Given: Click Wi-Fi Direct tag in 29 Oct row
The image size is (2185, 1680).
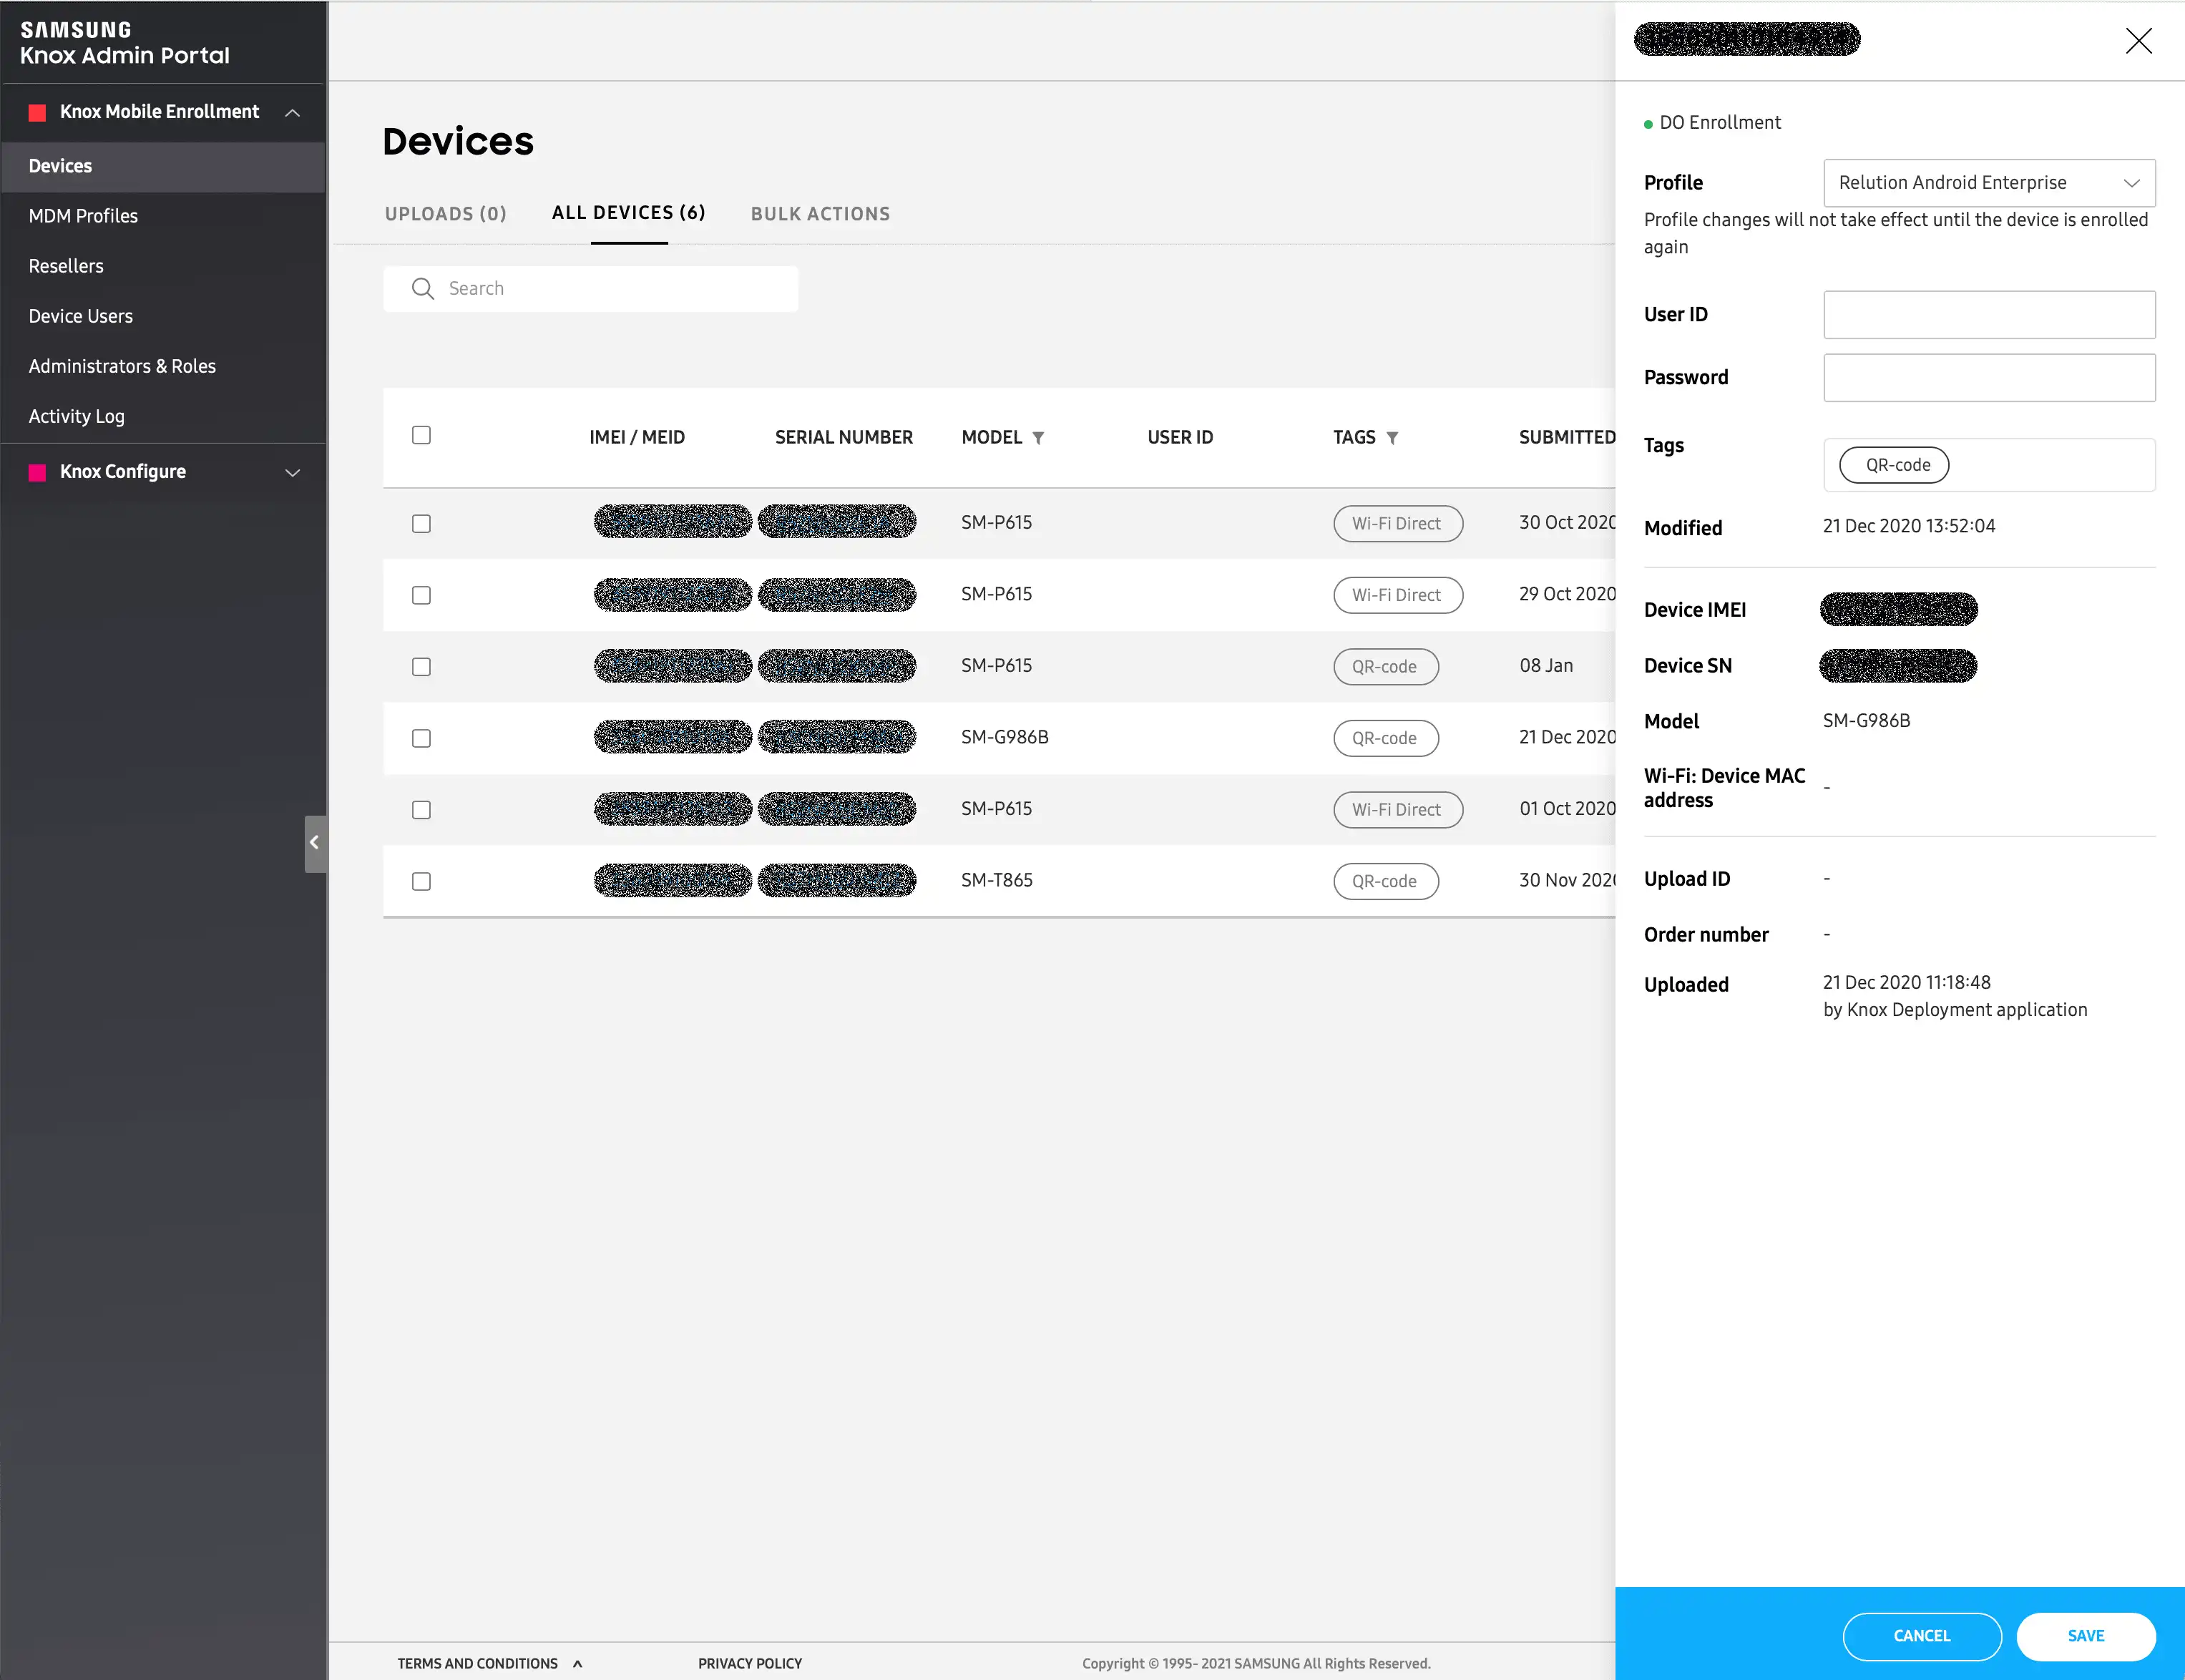Looking at the screenshot, I should (1397, 595).
